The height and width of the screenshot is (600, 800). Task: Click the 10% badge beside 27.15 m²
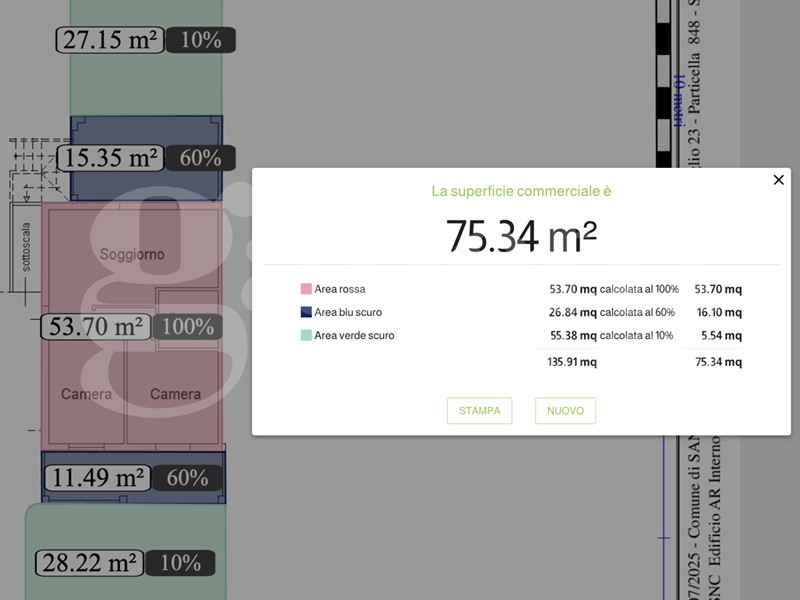(x=201, y=40)
